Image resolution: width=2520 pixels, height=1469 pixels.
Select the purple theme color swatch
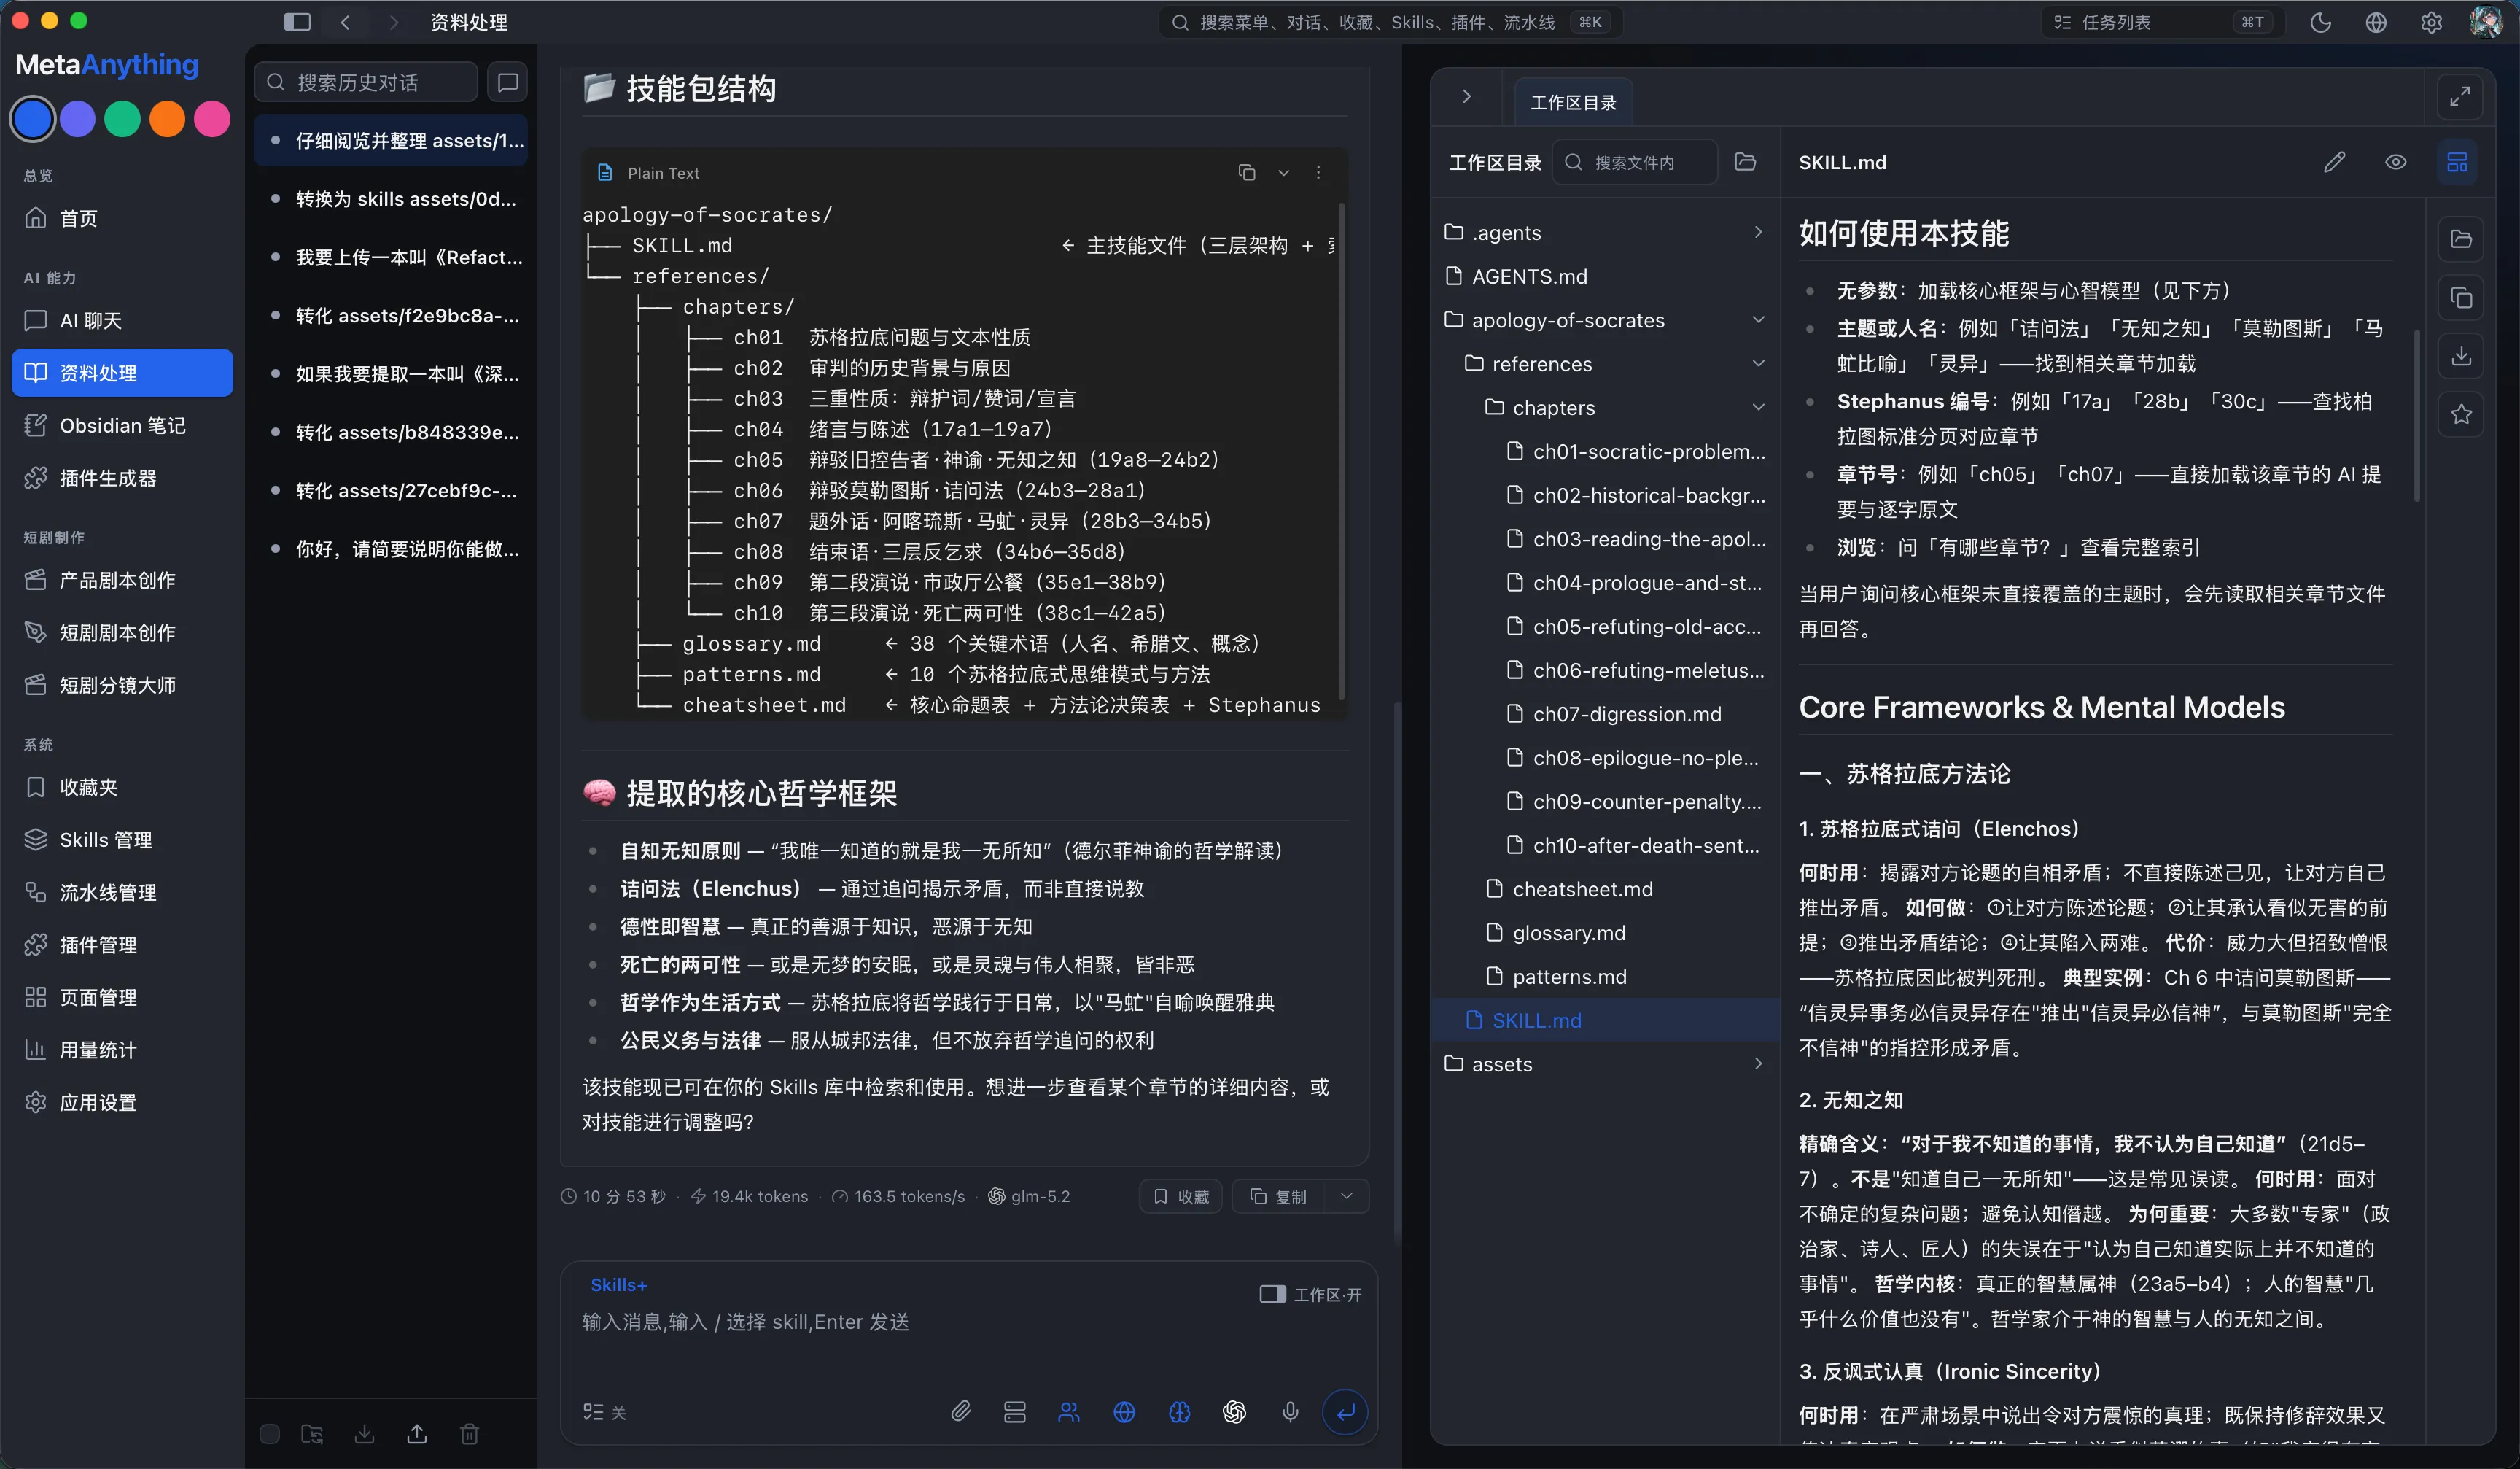click(78, 119)
